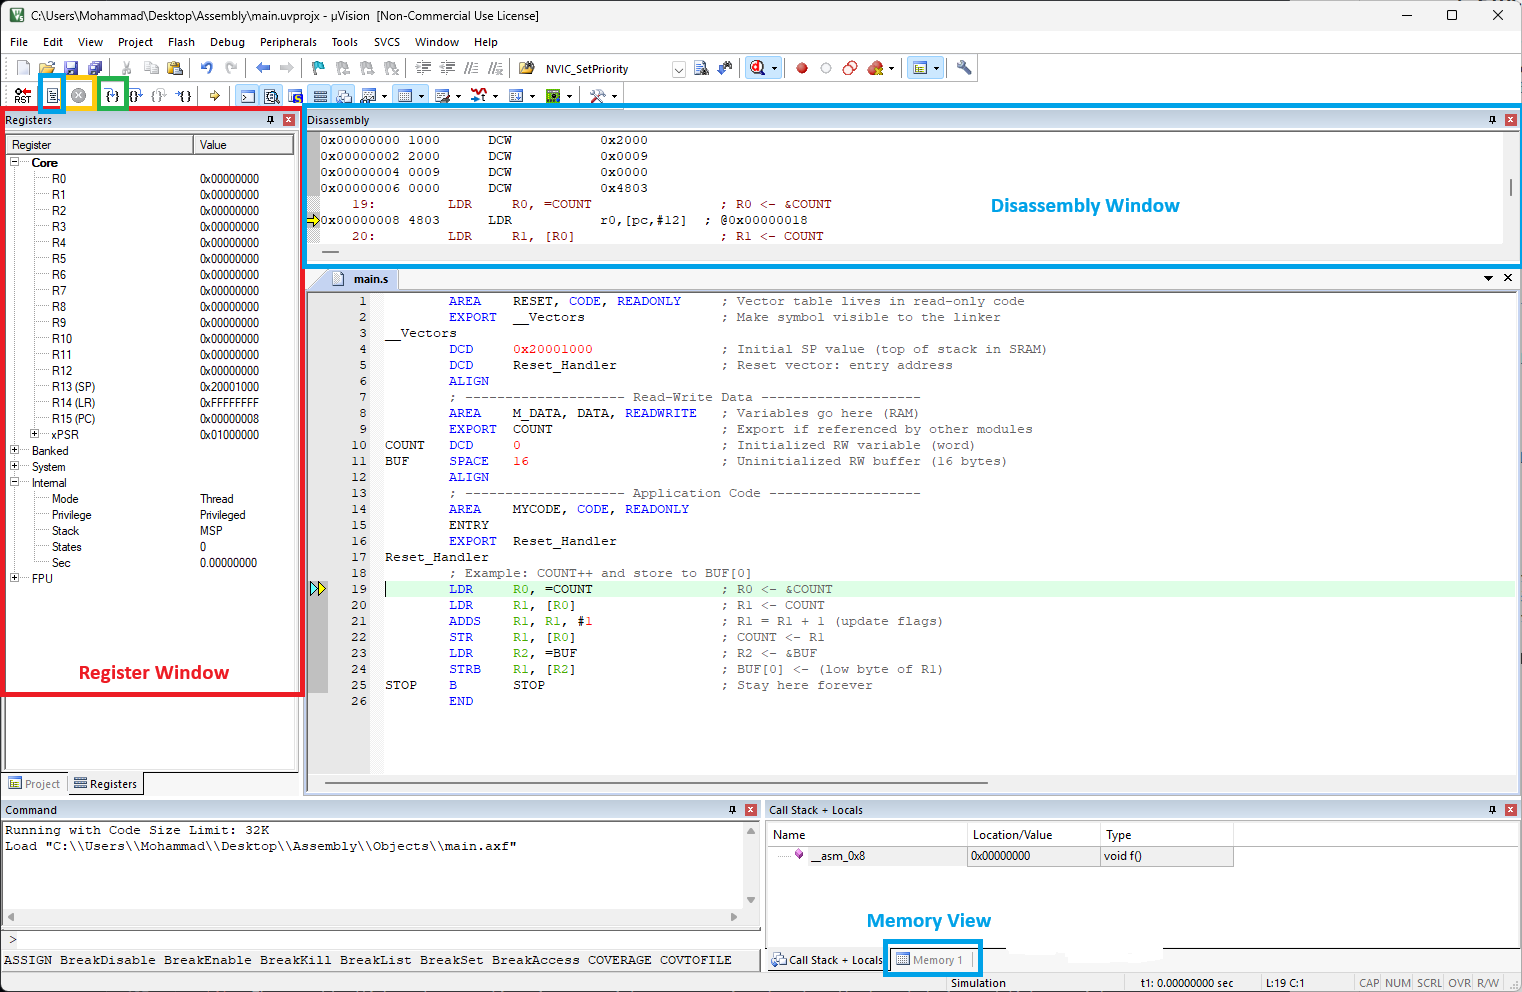Viewport: 1522px width, 992px height.
Task: Open the NVIC_SetPriority find combo box dropdown
Action: tap(678, 69)
